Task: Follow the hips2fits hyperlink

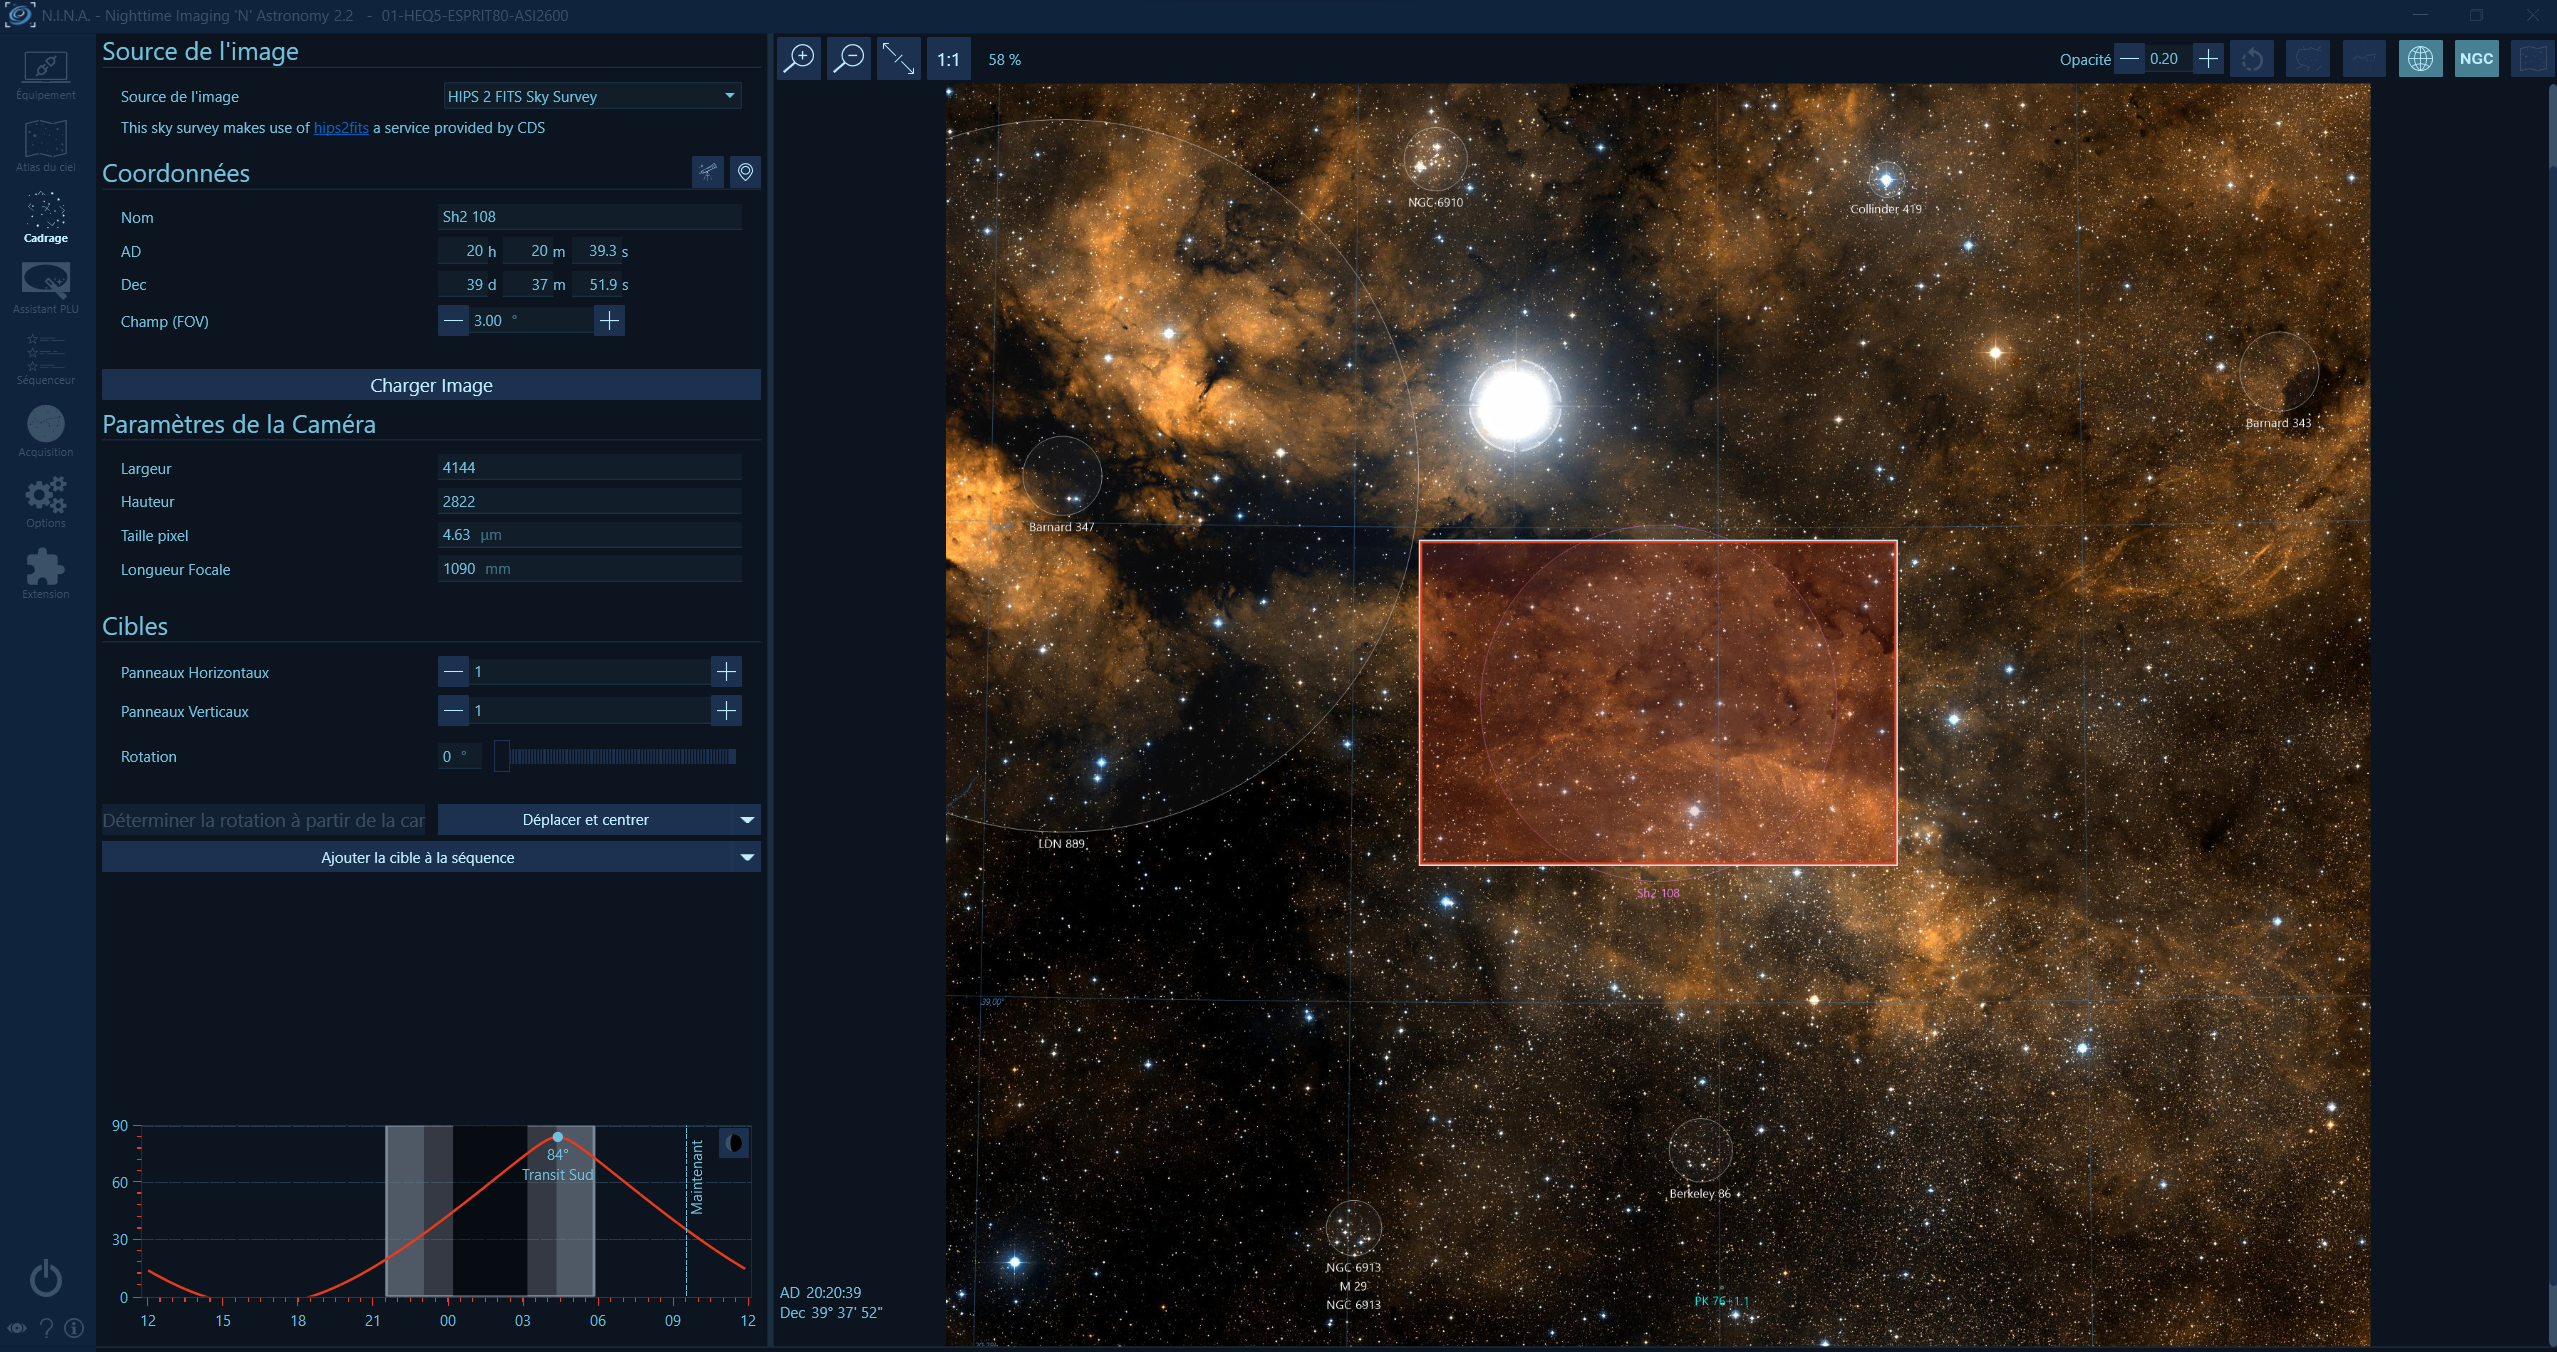Action: (341, 128)
